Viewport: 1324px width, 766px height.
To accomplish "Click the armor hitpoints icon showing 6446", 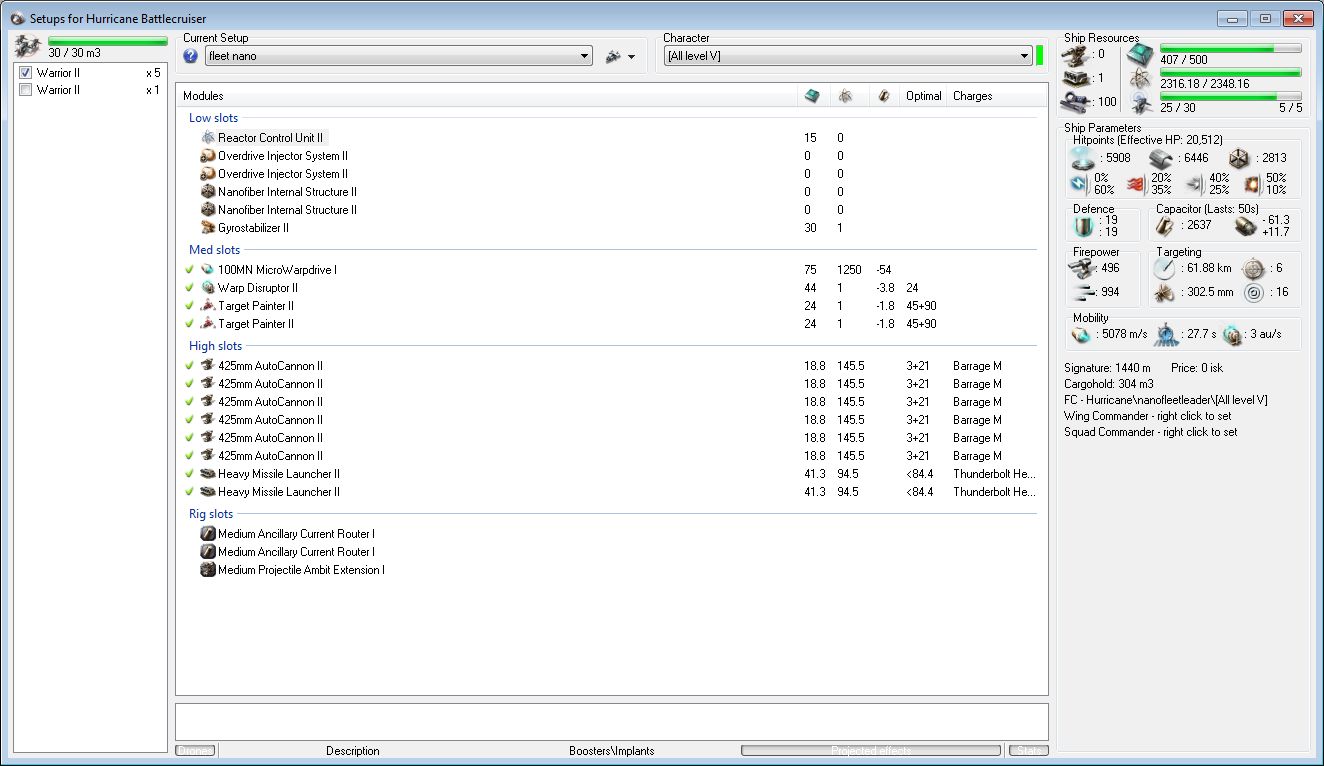I will (1163, 158).
